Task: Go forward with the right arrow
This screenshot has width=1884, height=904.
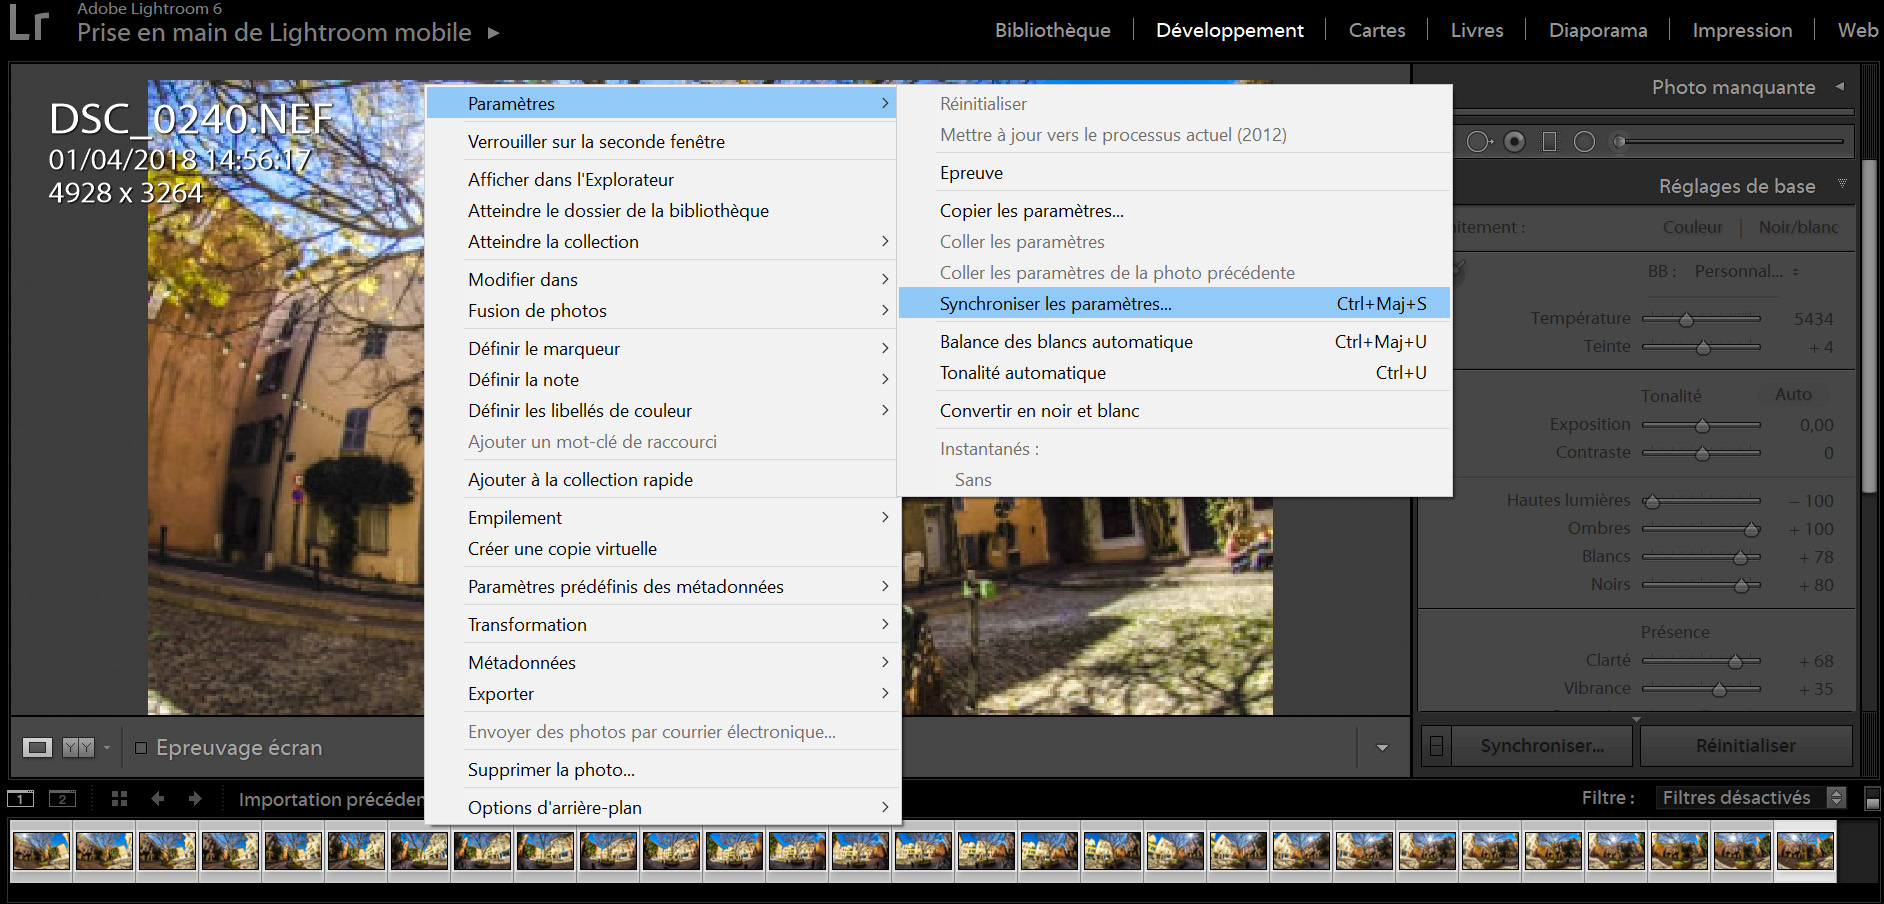Action: (x=195, y=799)
